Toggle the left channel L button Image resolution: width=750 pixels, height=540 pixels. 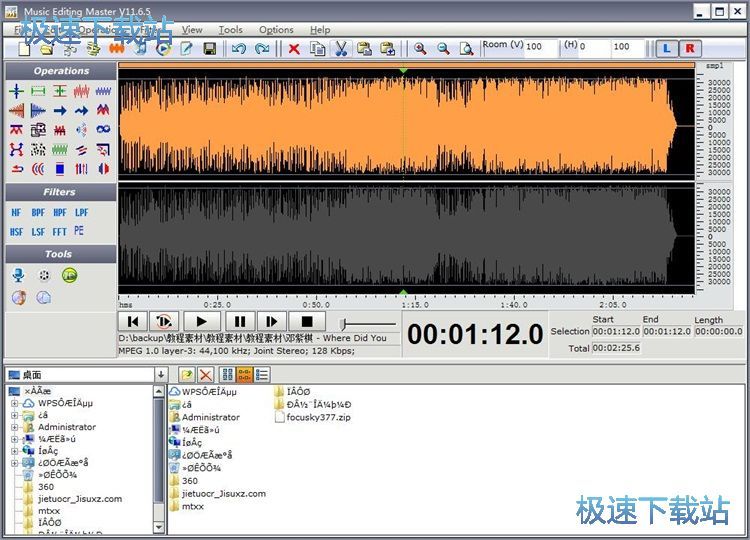[667, 48]
